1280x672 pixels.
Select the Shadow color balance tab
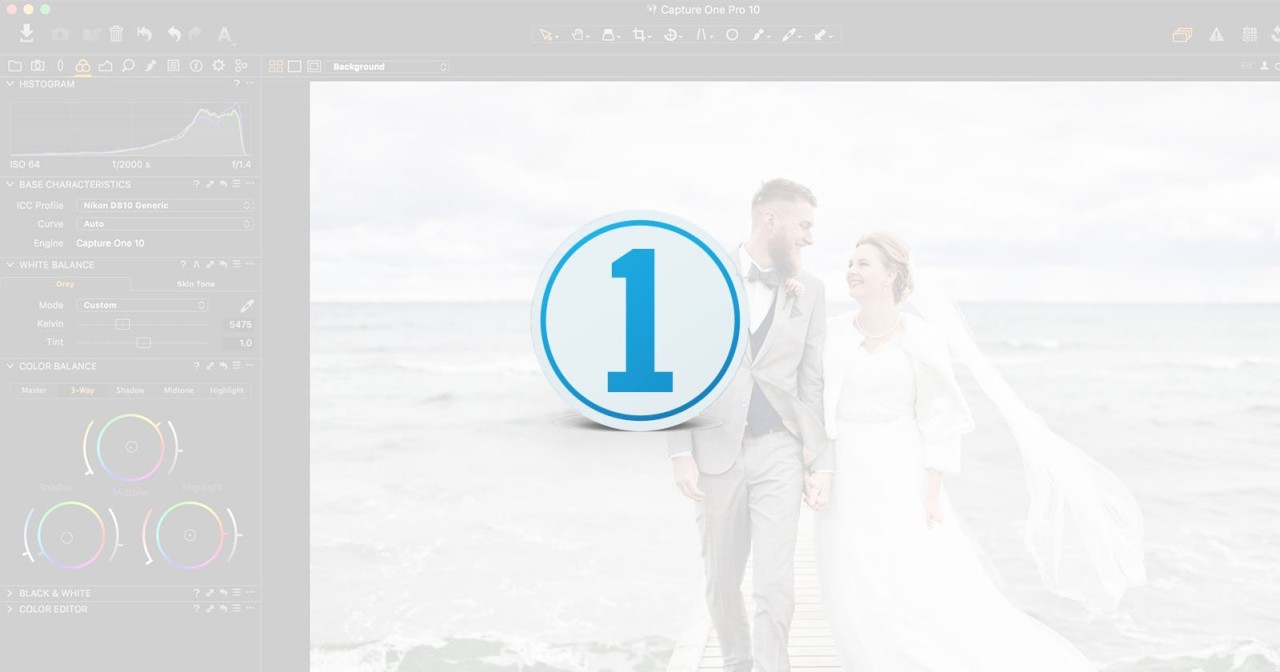(130, 390)
